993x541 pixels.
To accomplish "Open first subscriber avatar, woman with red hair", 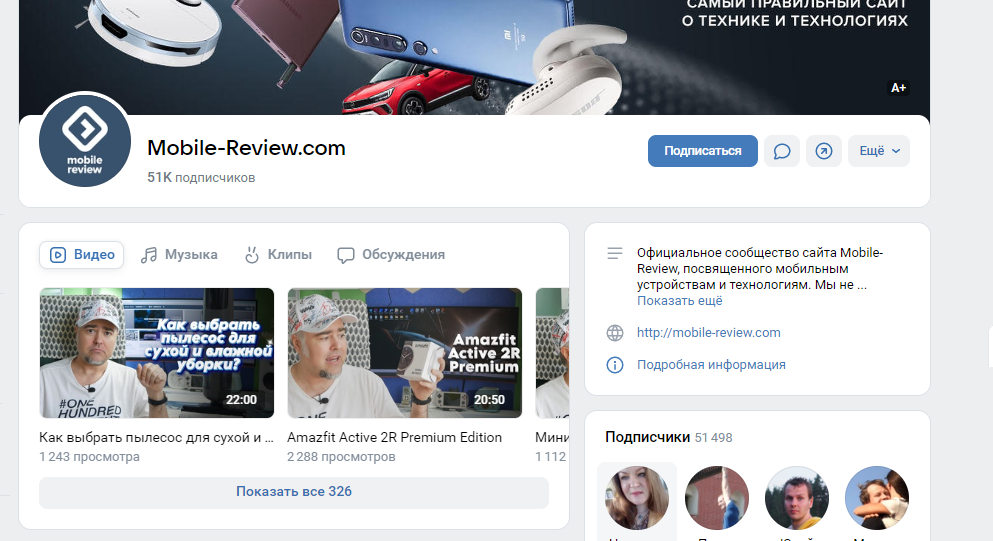I will (x=637, y=498).
